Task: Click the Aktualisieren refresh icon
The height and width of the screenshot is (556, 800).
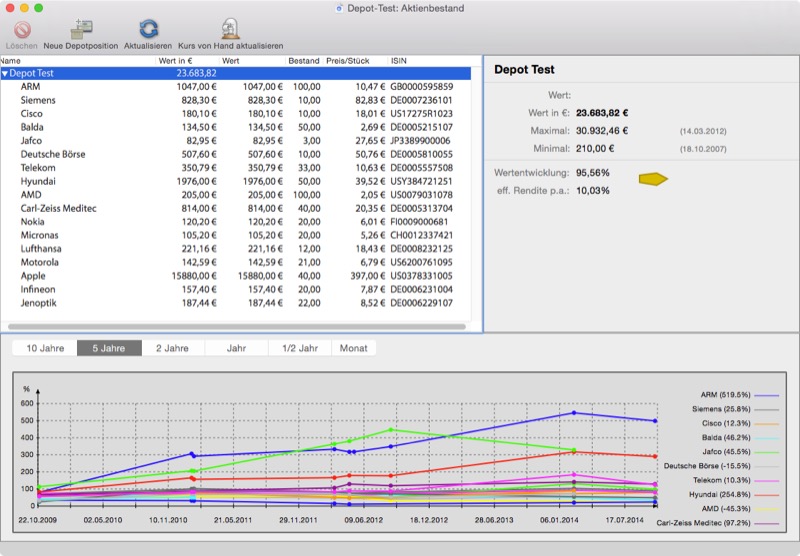Action: [148, 30]
